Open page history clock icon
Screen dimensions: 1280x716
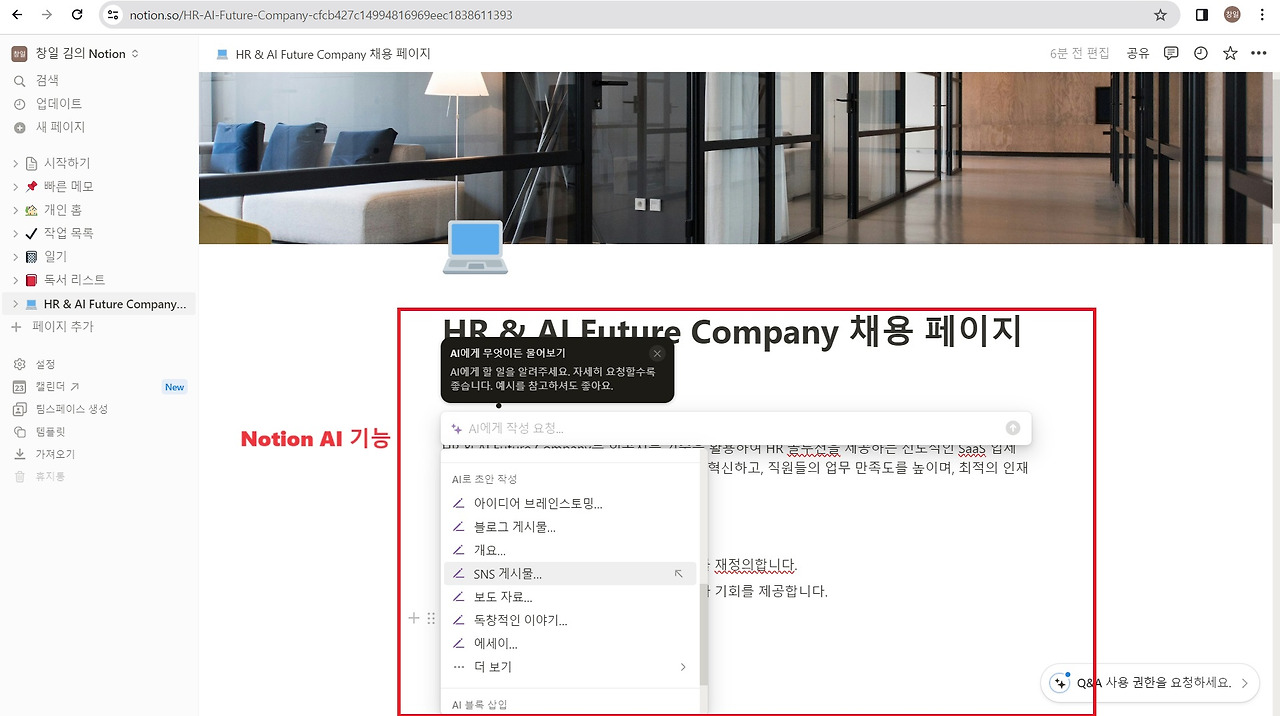[1201, 53]
